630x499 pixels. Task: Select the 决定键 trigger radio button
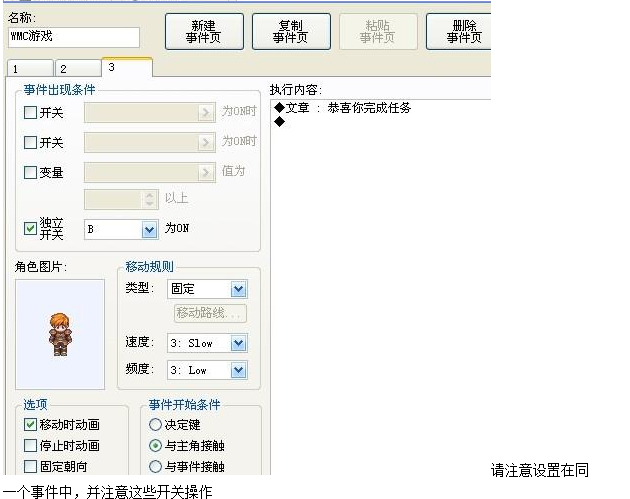click(x=155, y=425)
